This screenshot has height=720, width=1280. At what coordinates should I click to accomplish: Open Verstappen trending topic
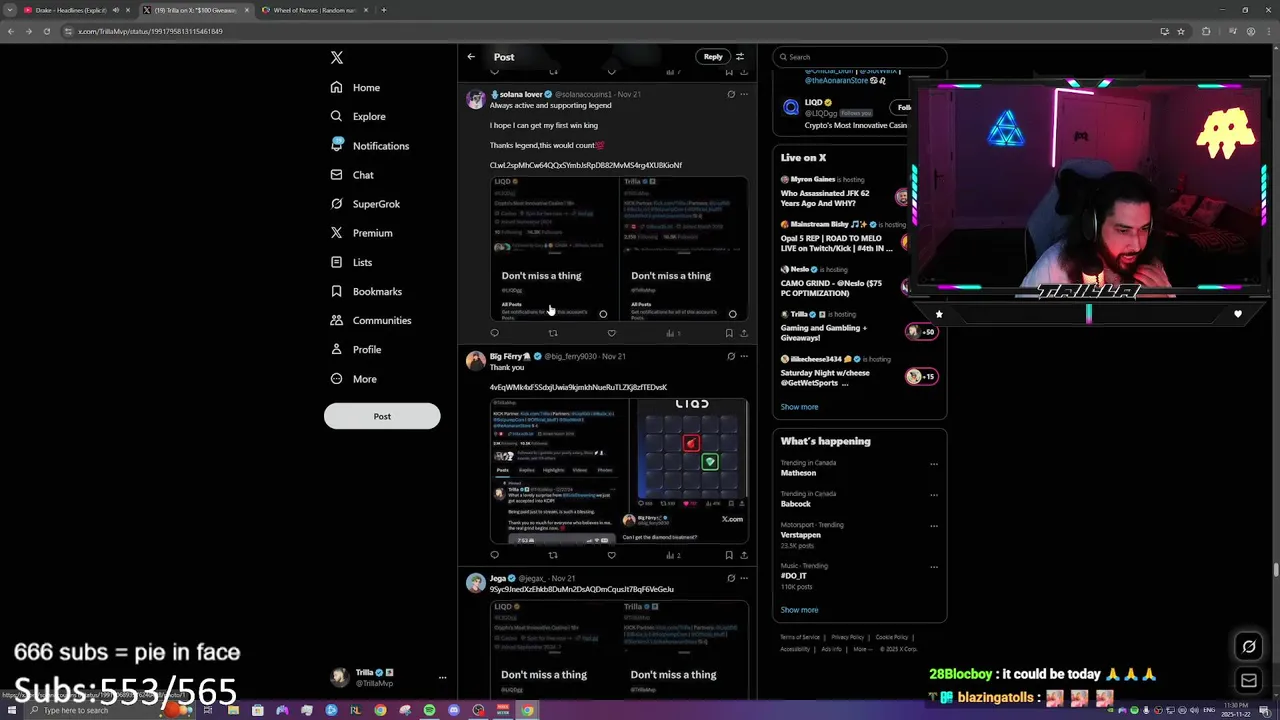800,535
